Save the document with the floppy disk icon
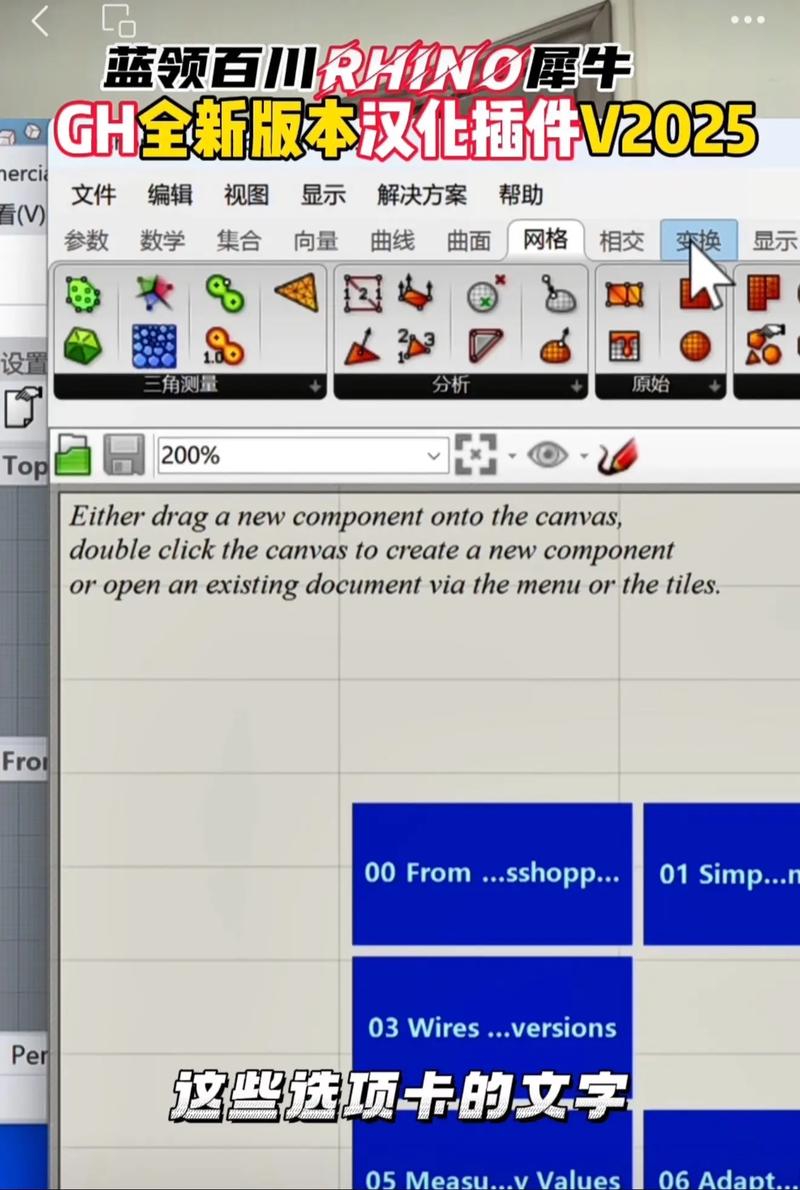The image size is (800, 1190). click(124, 455)
